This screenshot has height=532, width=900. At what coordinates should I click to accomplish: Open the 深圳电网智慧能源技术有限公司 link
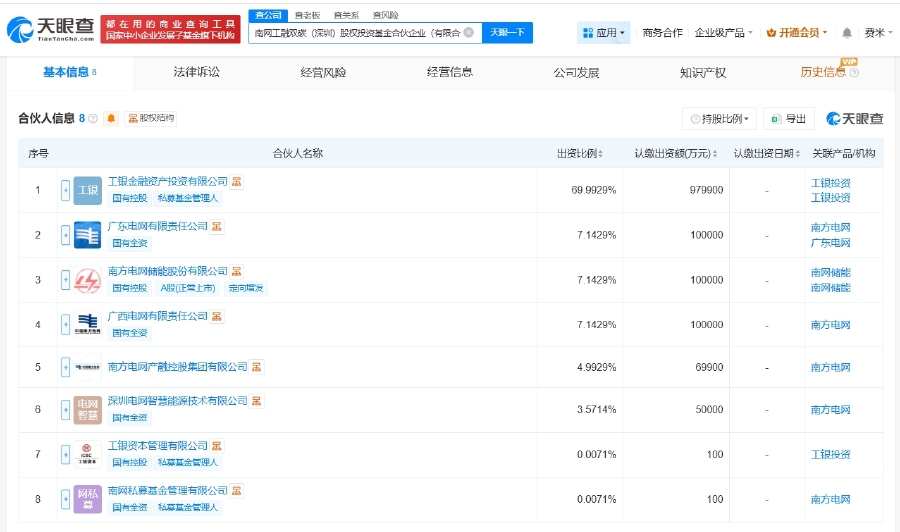[x=177, y=401]
